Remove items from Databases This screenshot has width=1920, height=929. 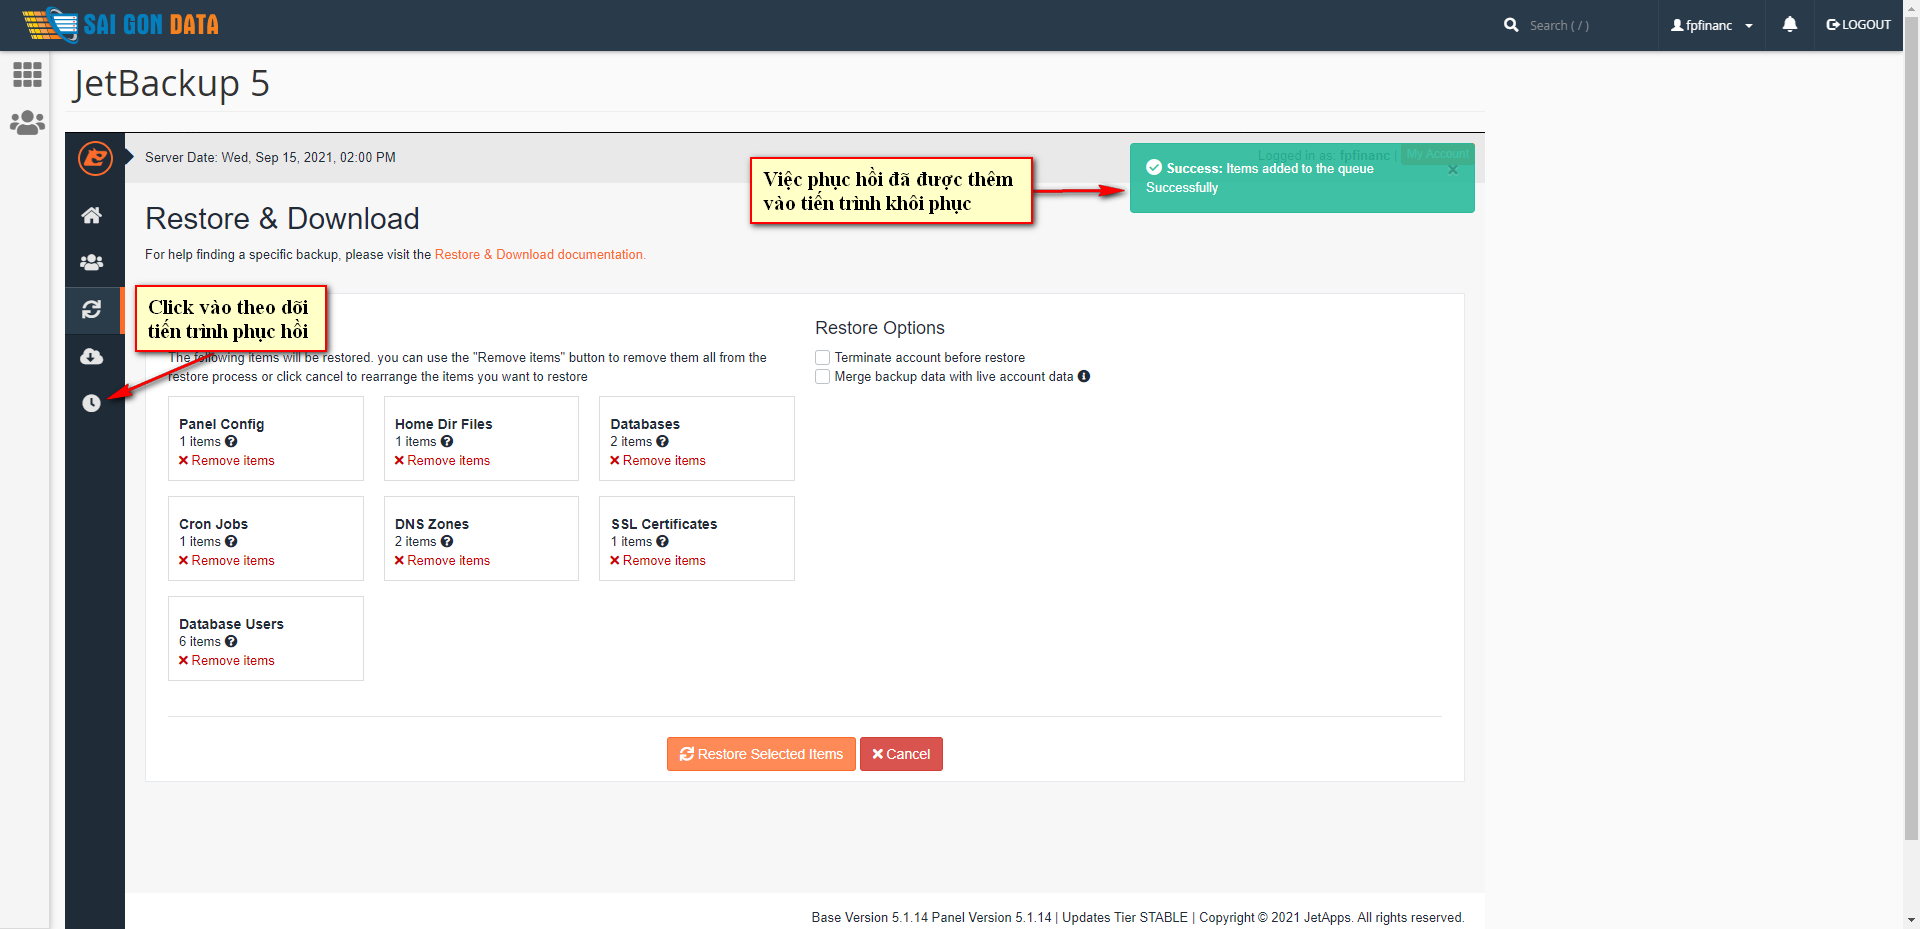tap(658, 460)
